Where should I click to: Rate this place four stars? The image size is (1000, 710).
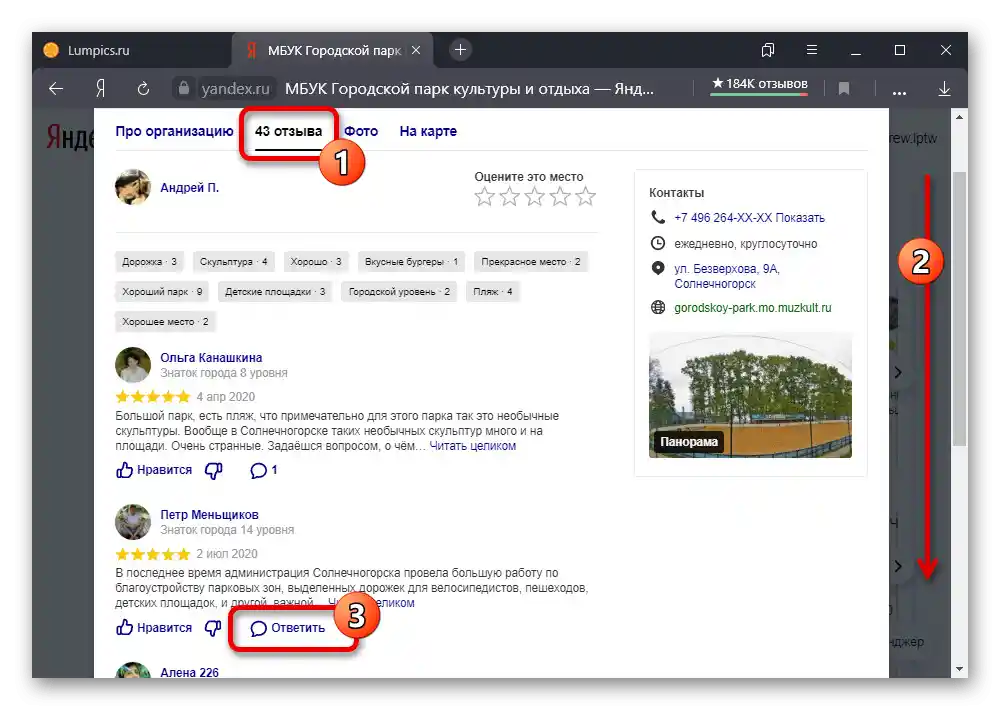[560, 196]
